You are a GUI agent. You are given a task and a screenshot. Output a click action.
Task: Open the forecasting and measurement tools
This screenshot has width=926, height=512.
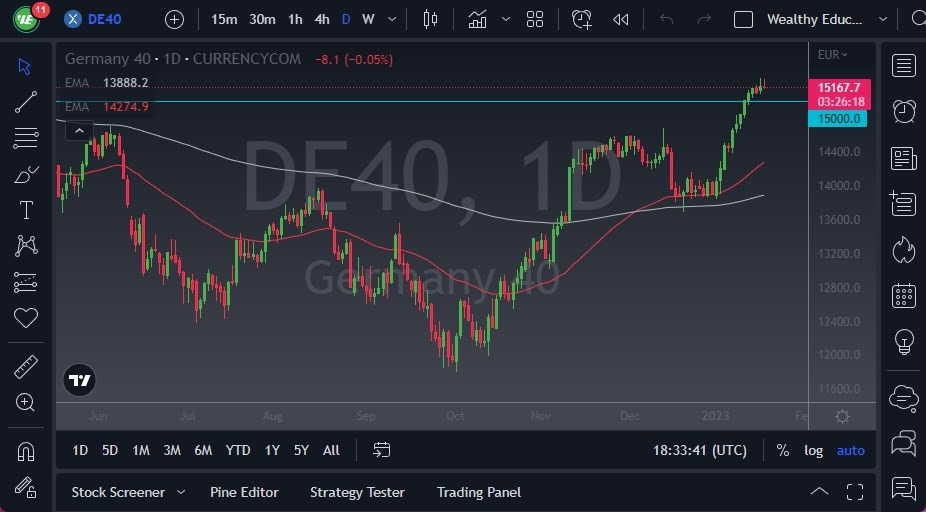click(25, 282)
